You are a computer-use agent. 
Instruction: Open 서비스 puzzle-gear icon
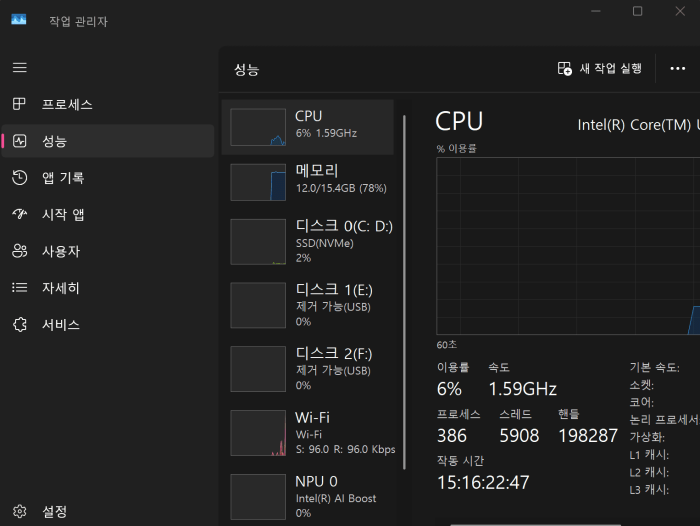(x=20, y=325)
